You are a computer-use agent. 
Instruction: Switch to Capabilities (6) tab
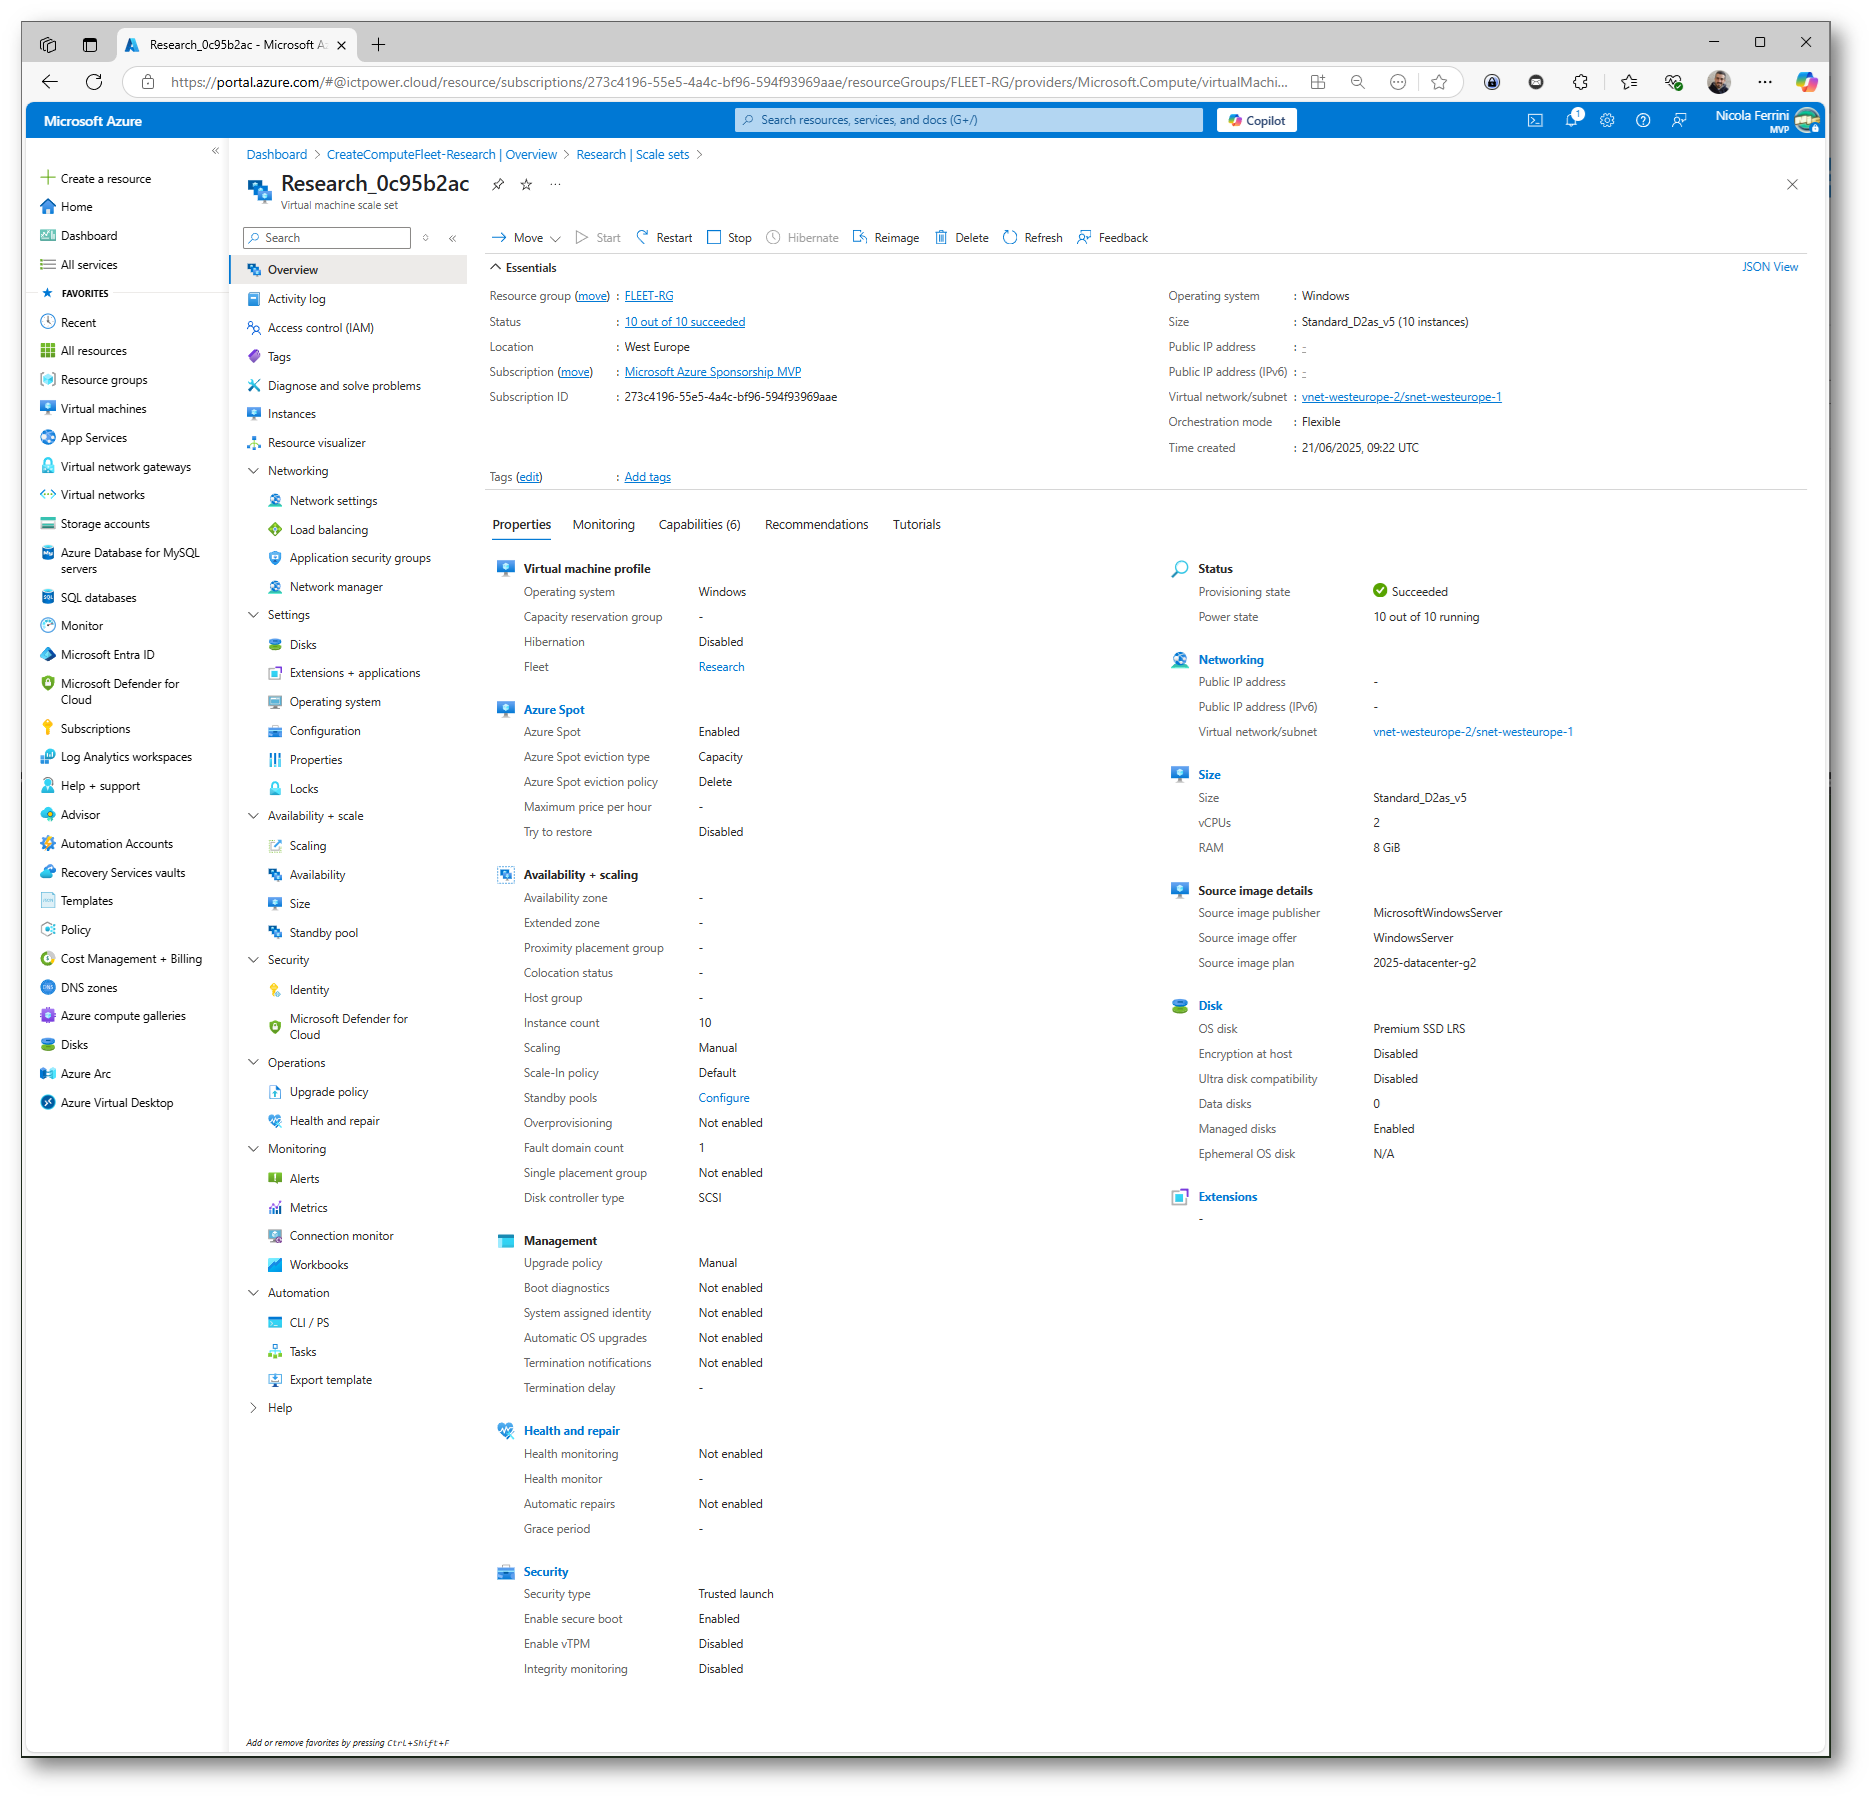(x=699, y=525)
